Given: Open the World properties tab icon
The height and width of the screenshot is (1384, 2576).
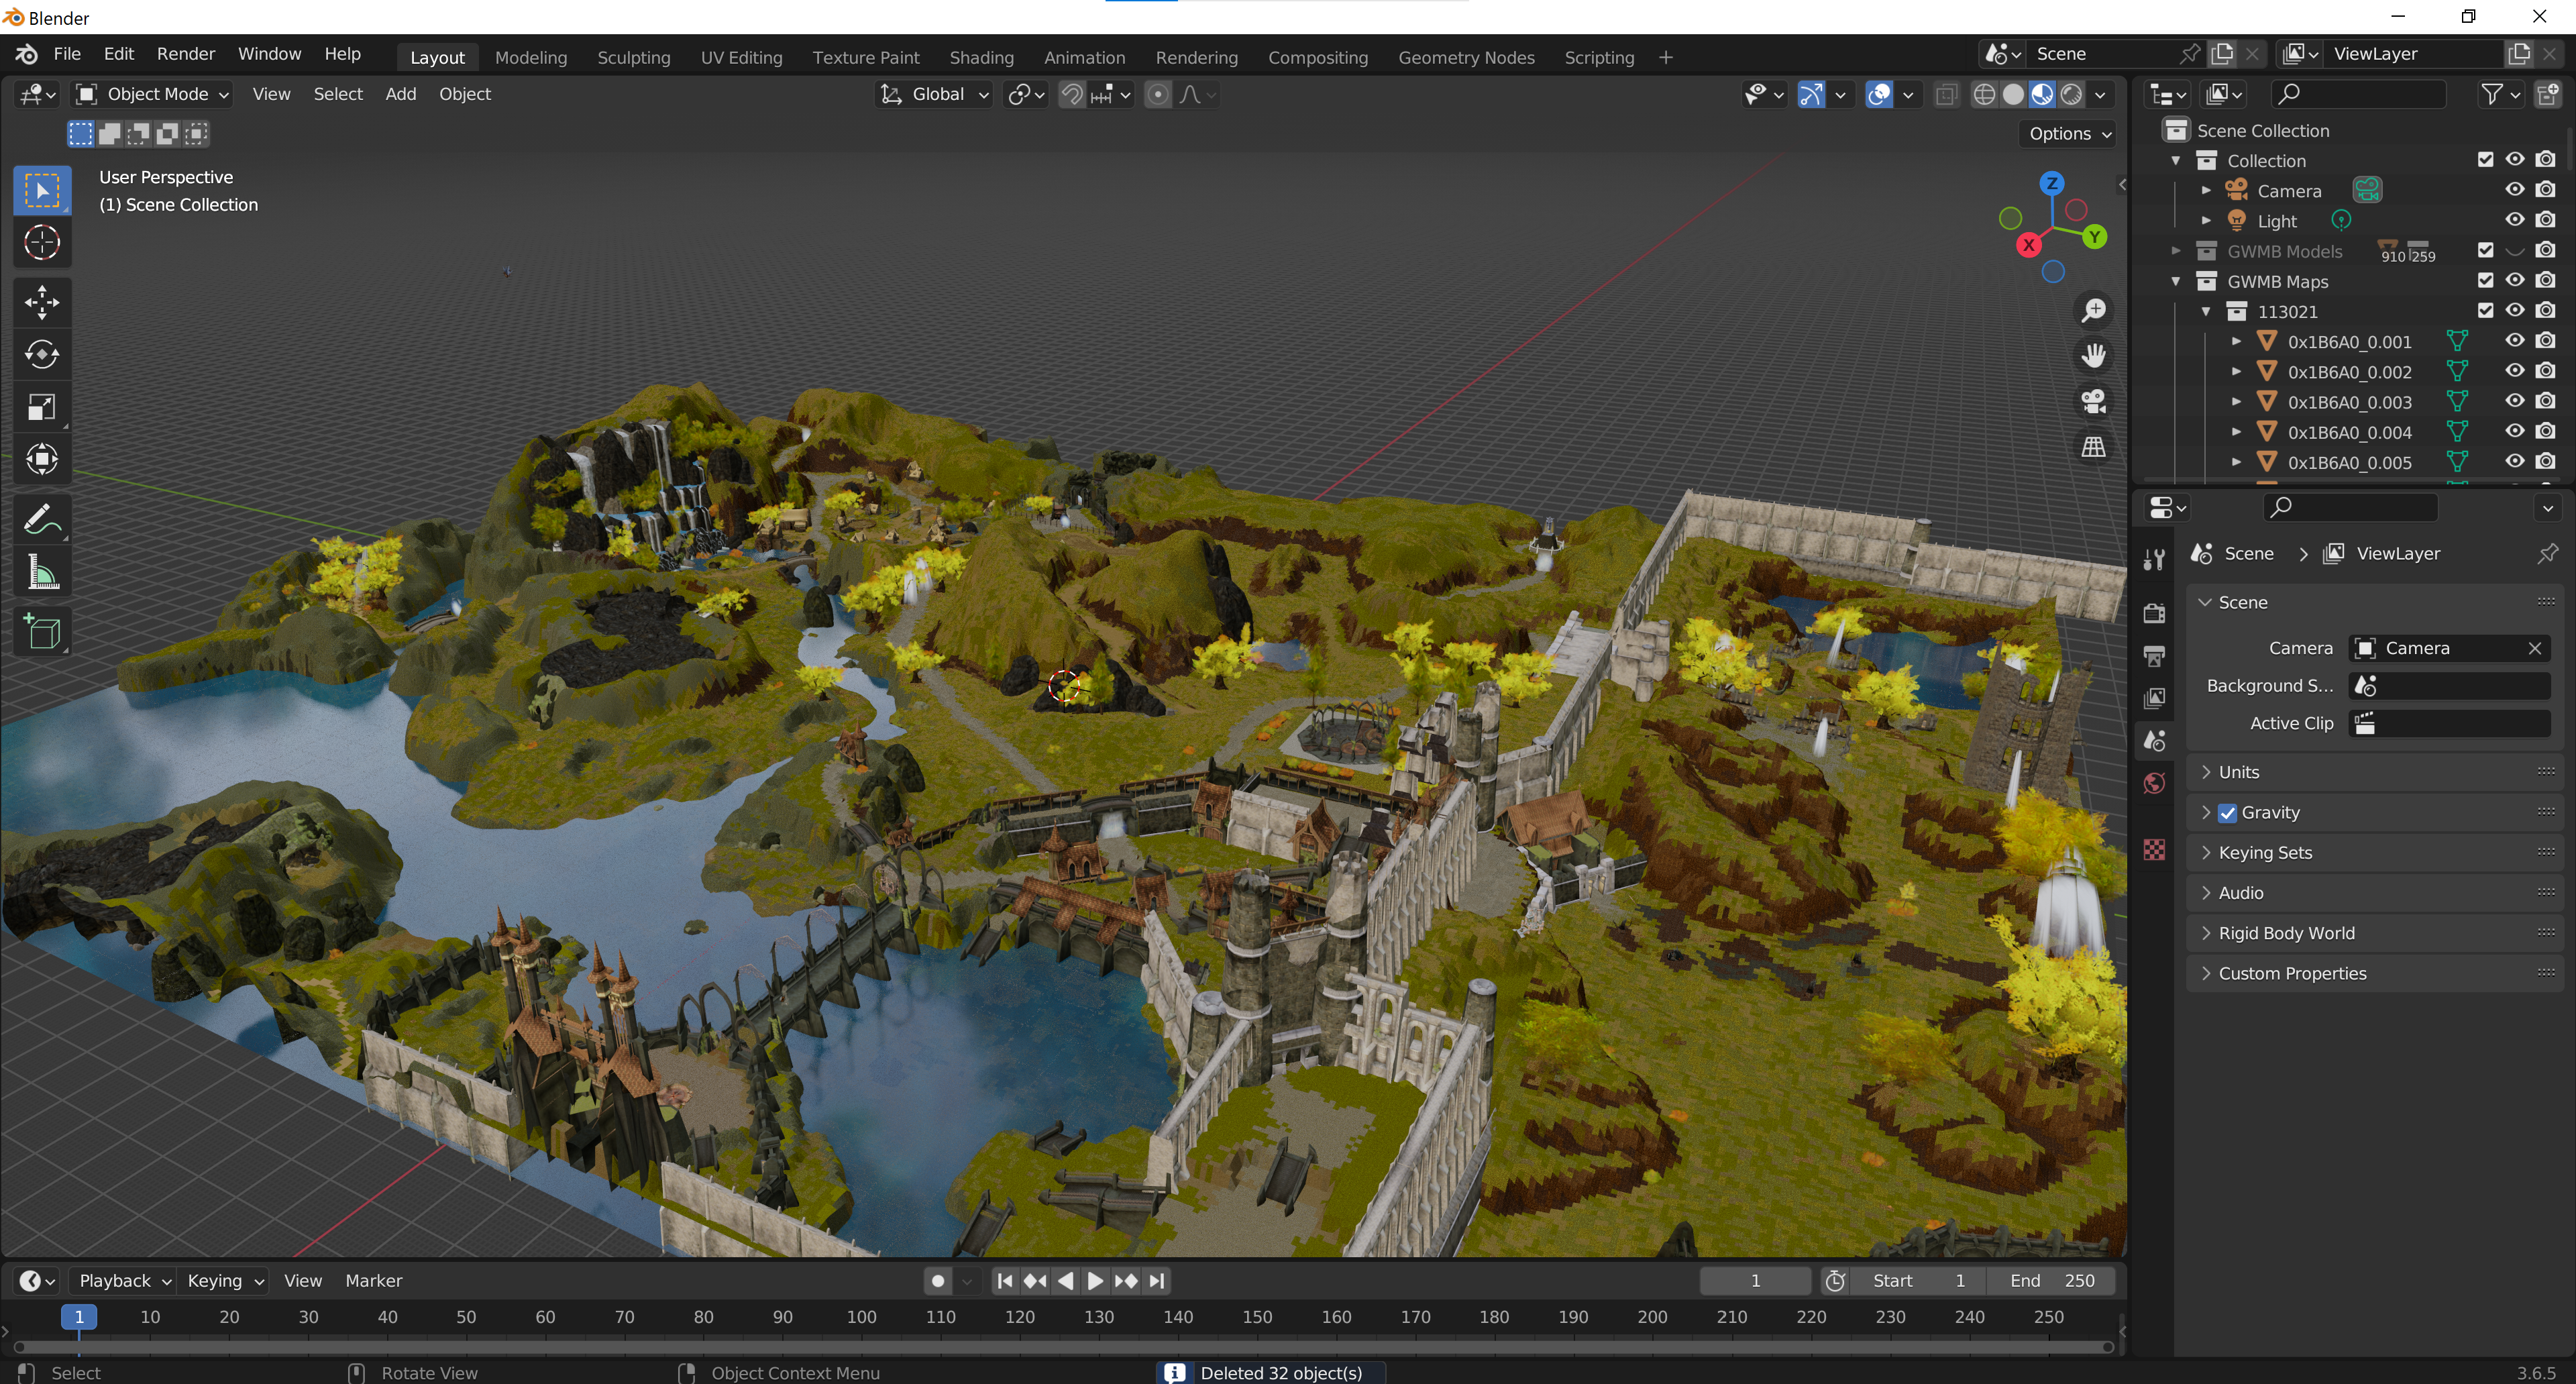Looking at the screenshot, I should click(x=2155, y=783).
